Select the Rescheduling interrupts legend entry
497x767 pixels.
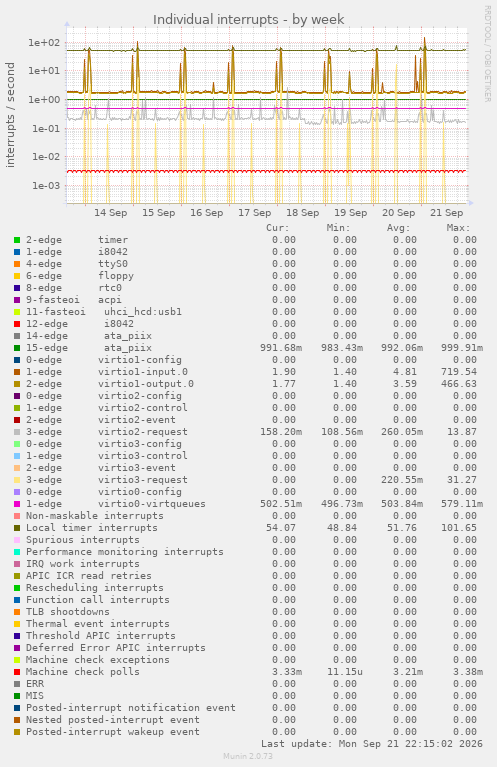[94, 588]
